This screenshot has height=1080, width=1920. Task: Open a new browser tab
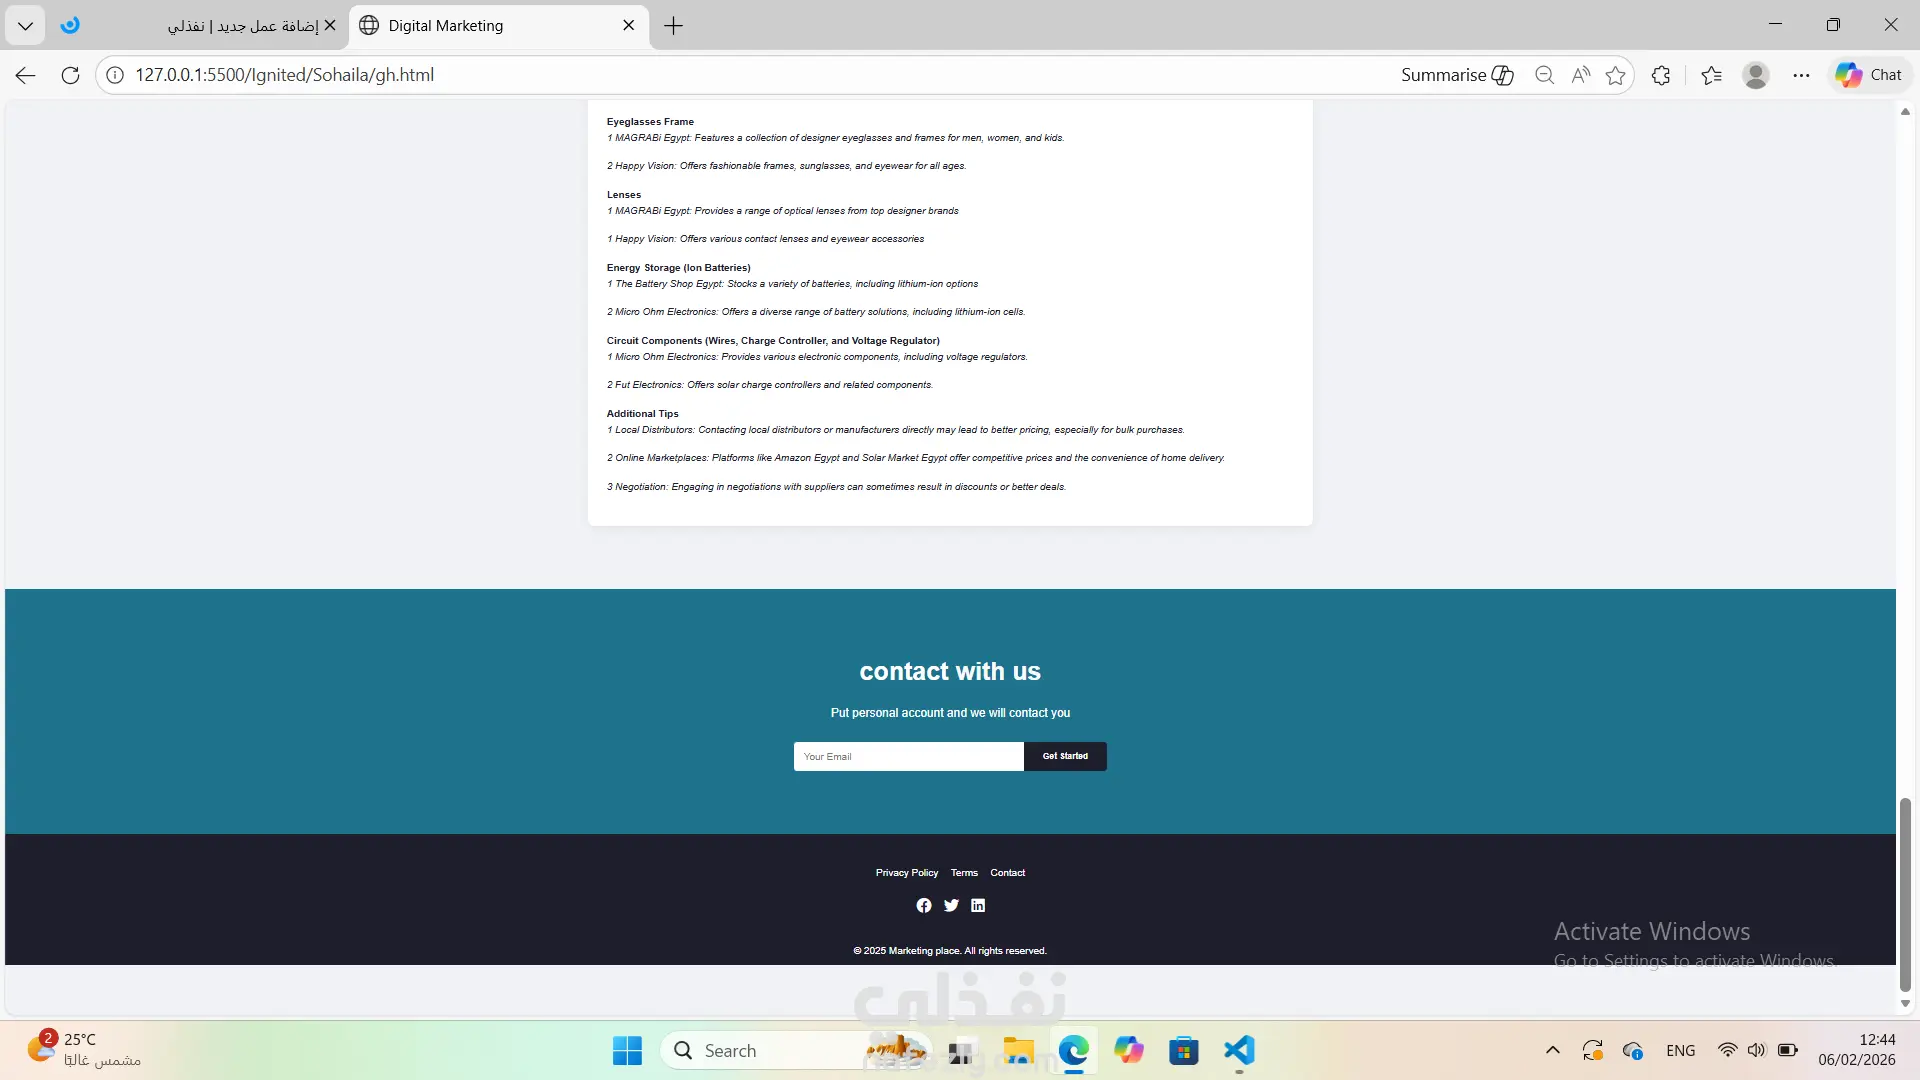coord(673,26)
